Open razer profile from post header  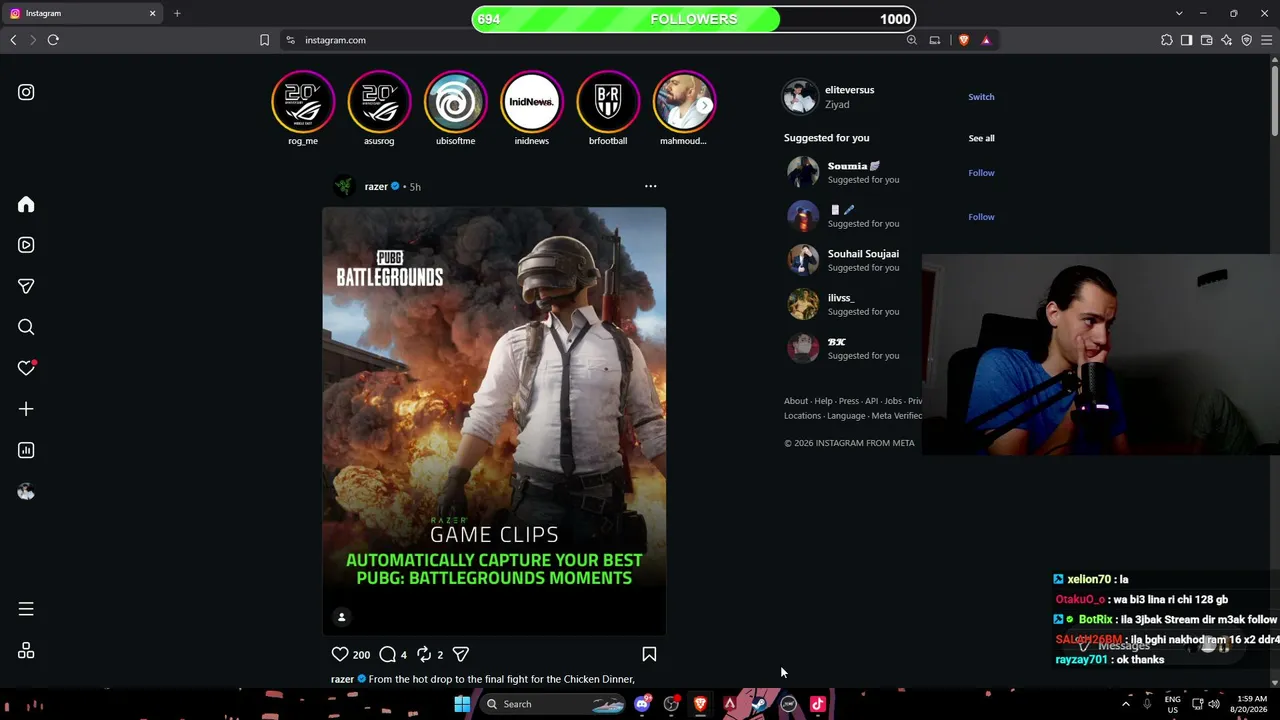(x=376, y=186)
